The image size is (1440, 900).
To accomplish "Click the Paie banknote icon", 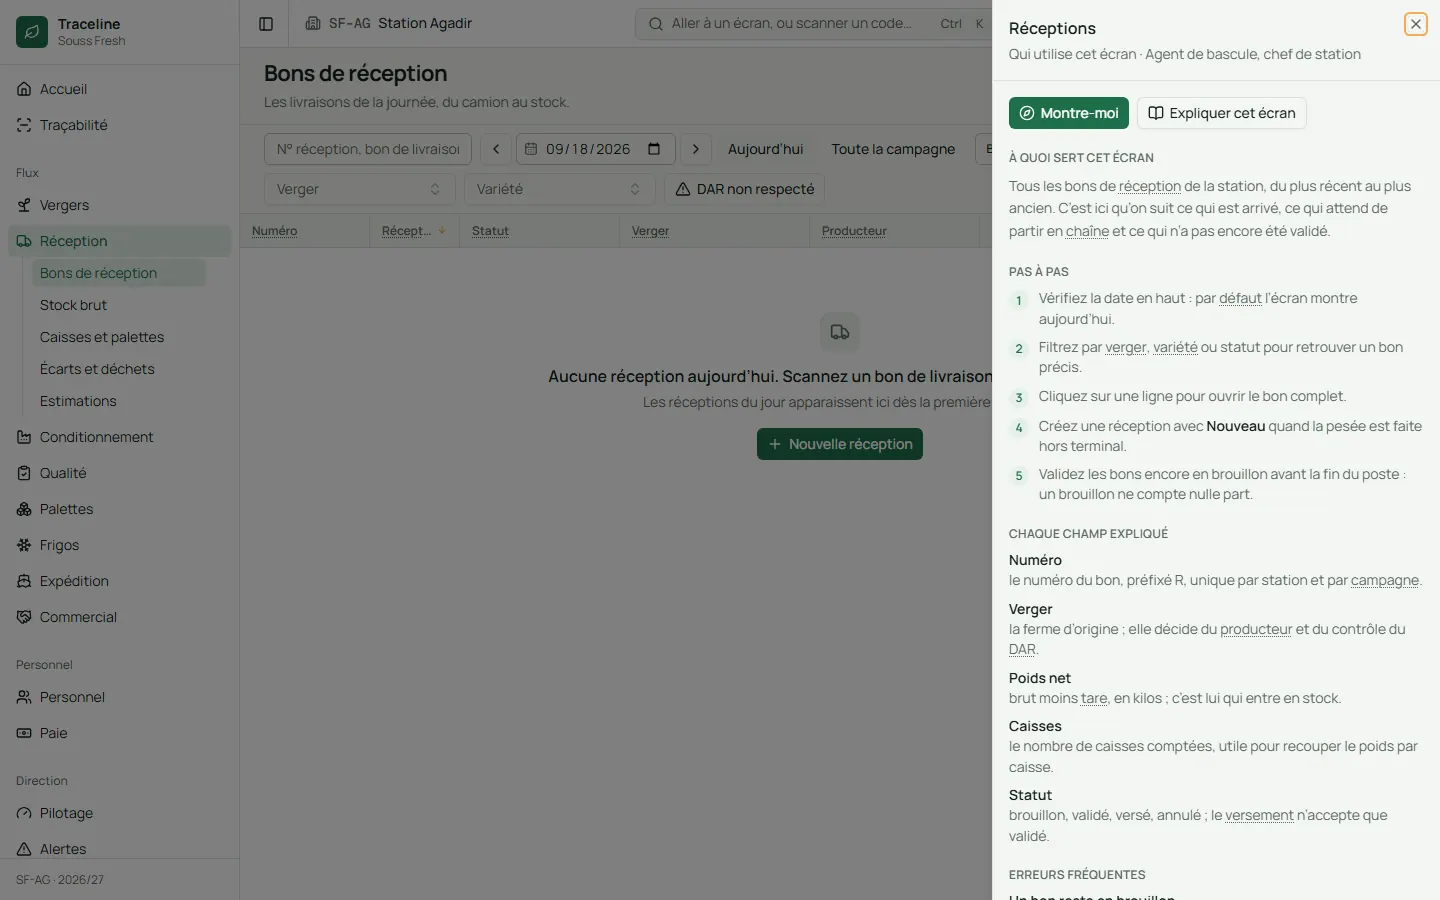I will (24, 733).
